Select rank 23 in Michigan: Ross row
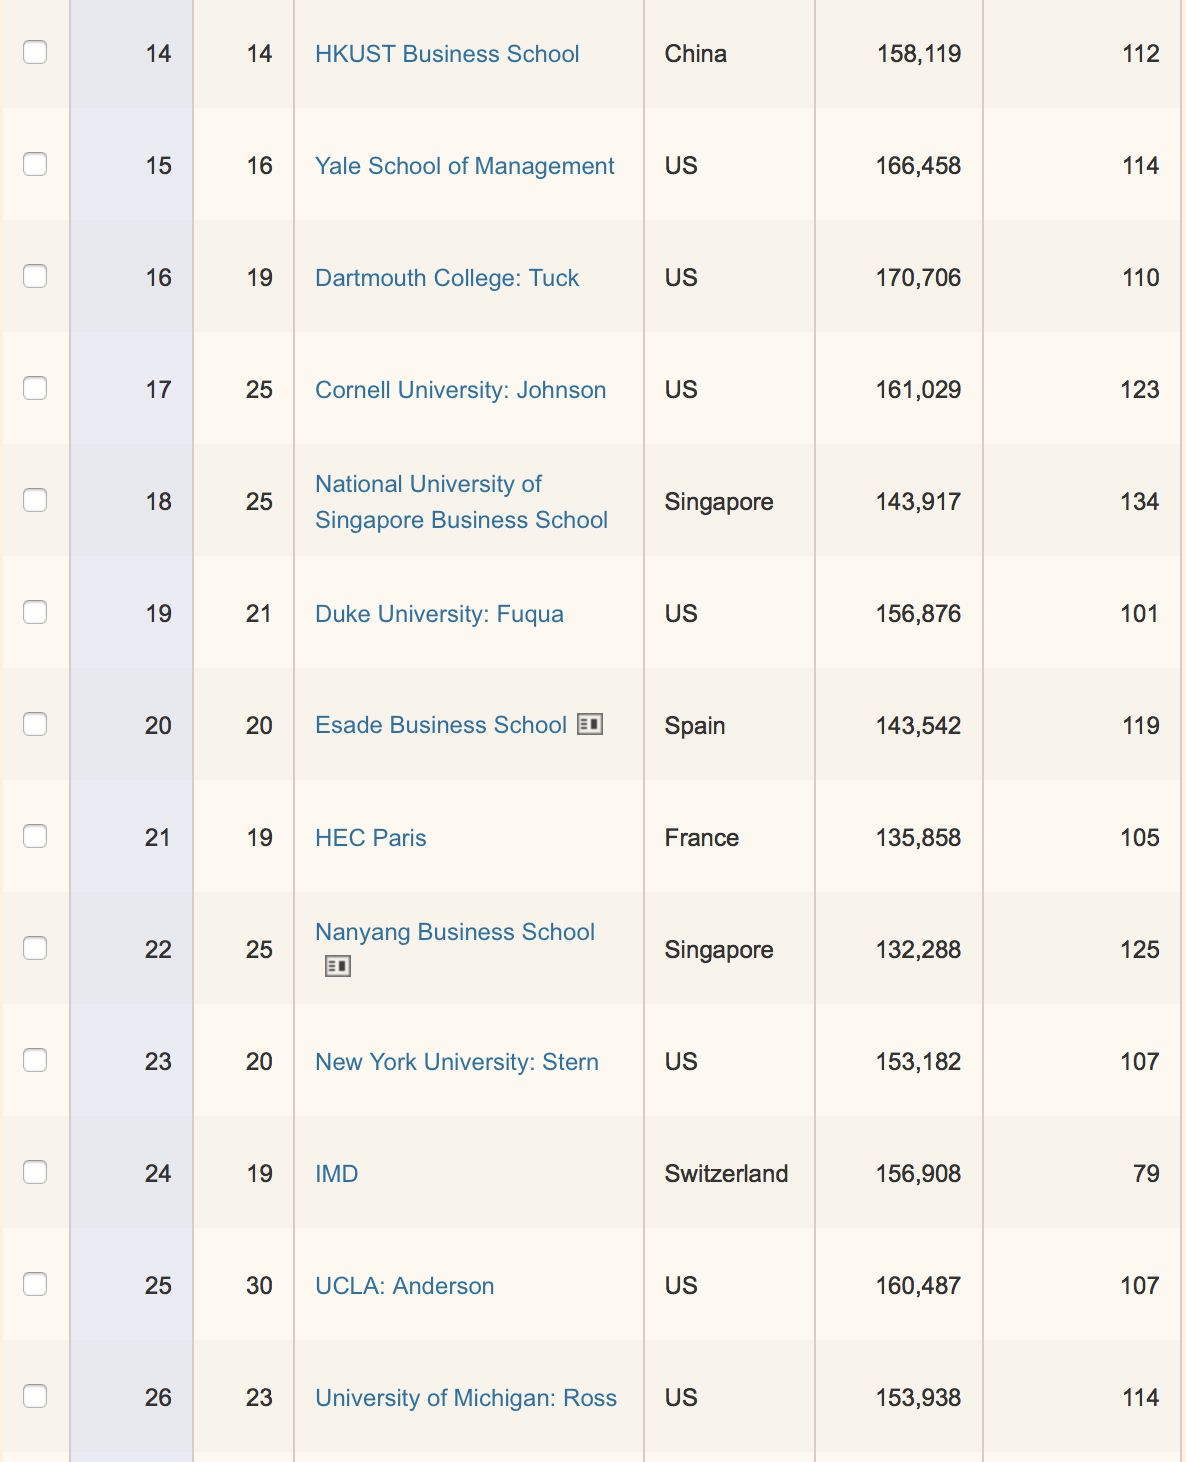Viewport: 1186px width, 1462px height. (x=259, y=1398)
